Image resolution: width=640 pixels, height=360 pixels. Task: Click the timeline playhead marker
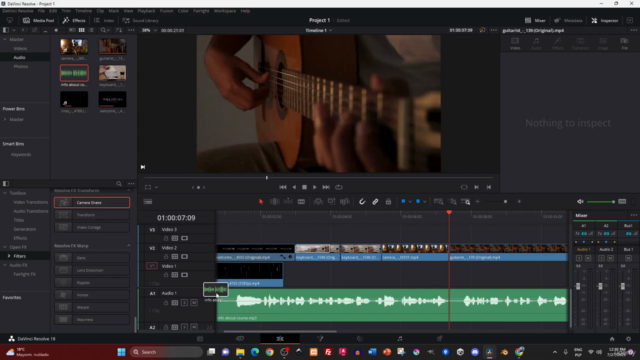pos(449,213)
